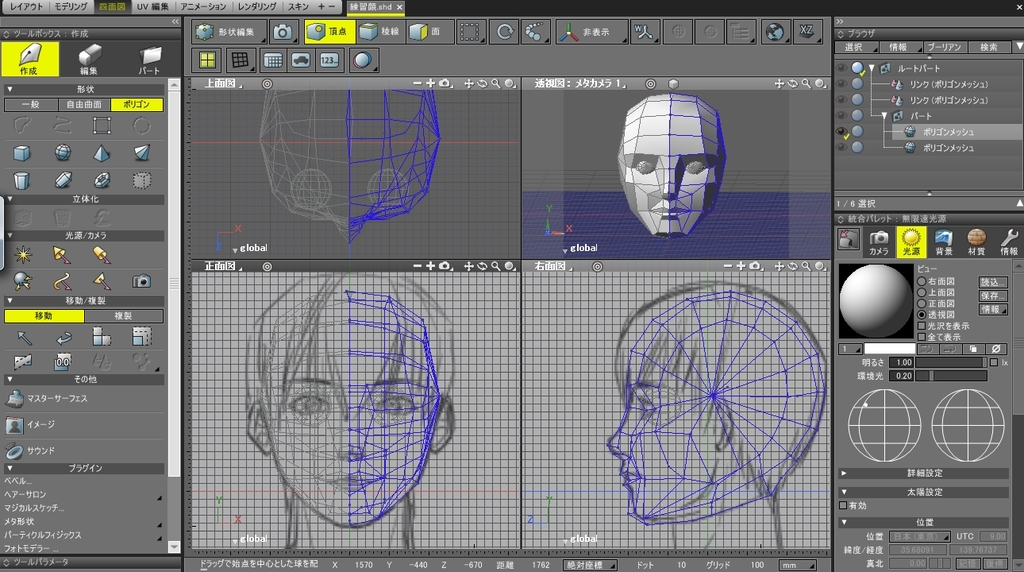Open the 絶対座標 dropdown in status bar
1024x572 pixels.
591,565
